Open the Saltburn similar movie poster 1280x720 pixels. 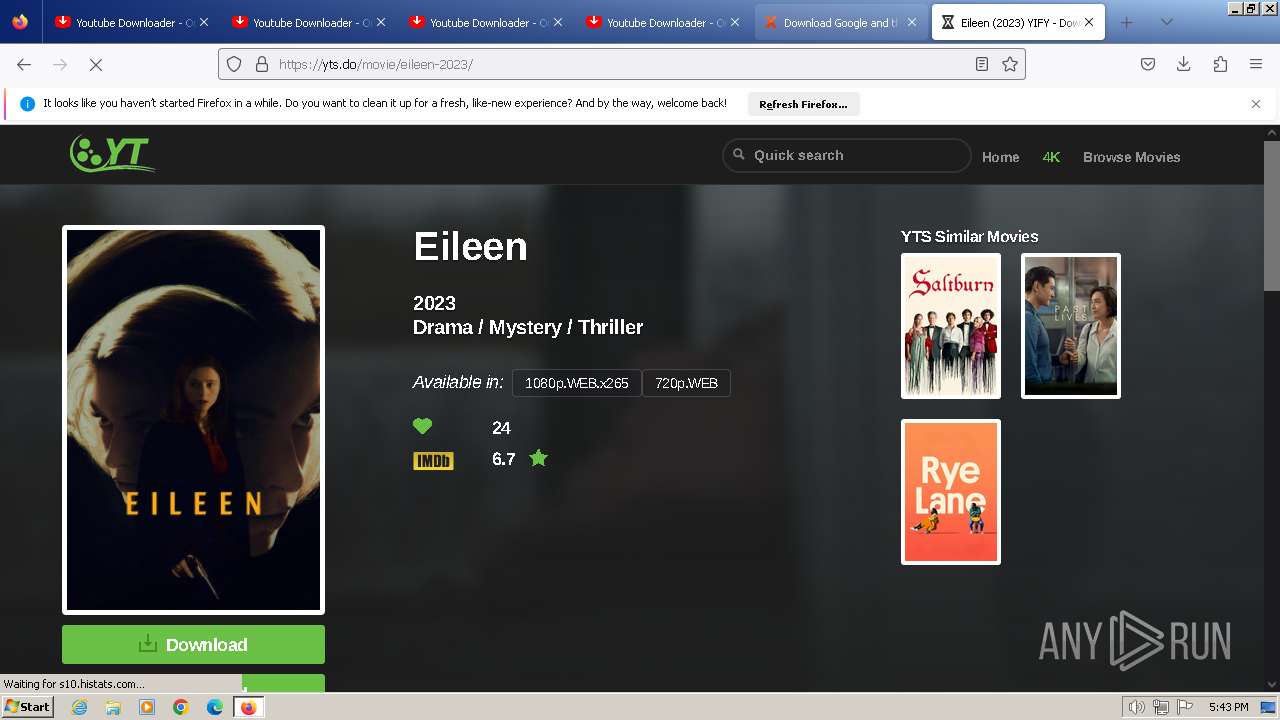951,326
